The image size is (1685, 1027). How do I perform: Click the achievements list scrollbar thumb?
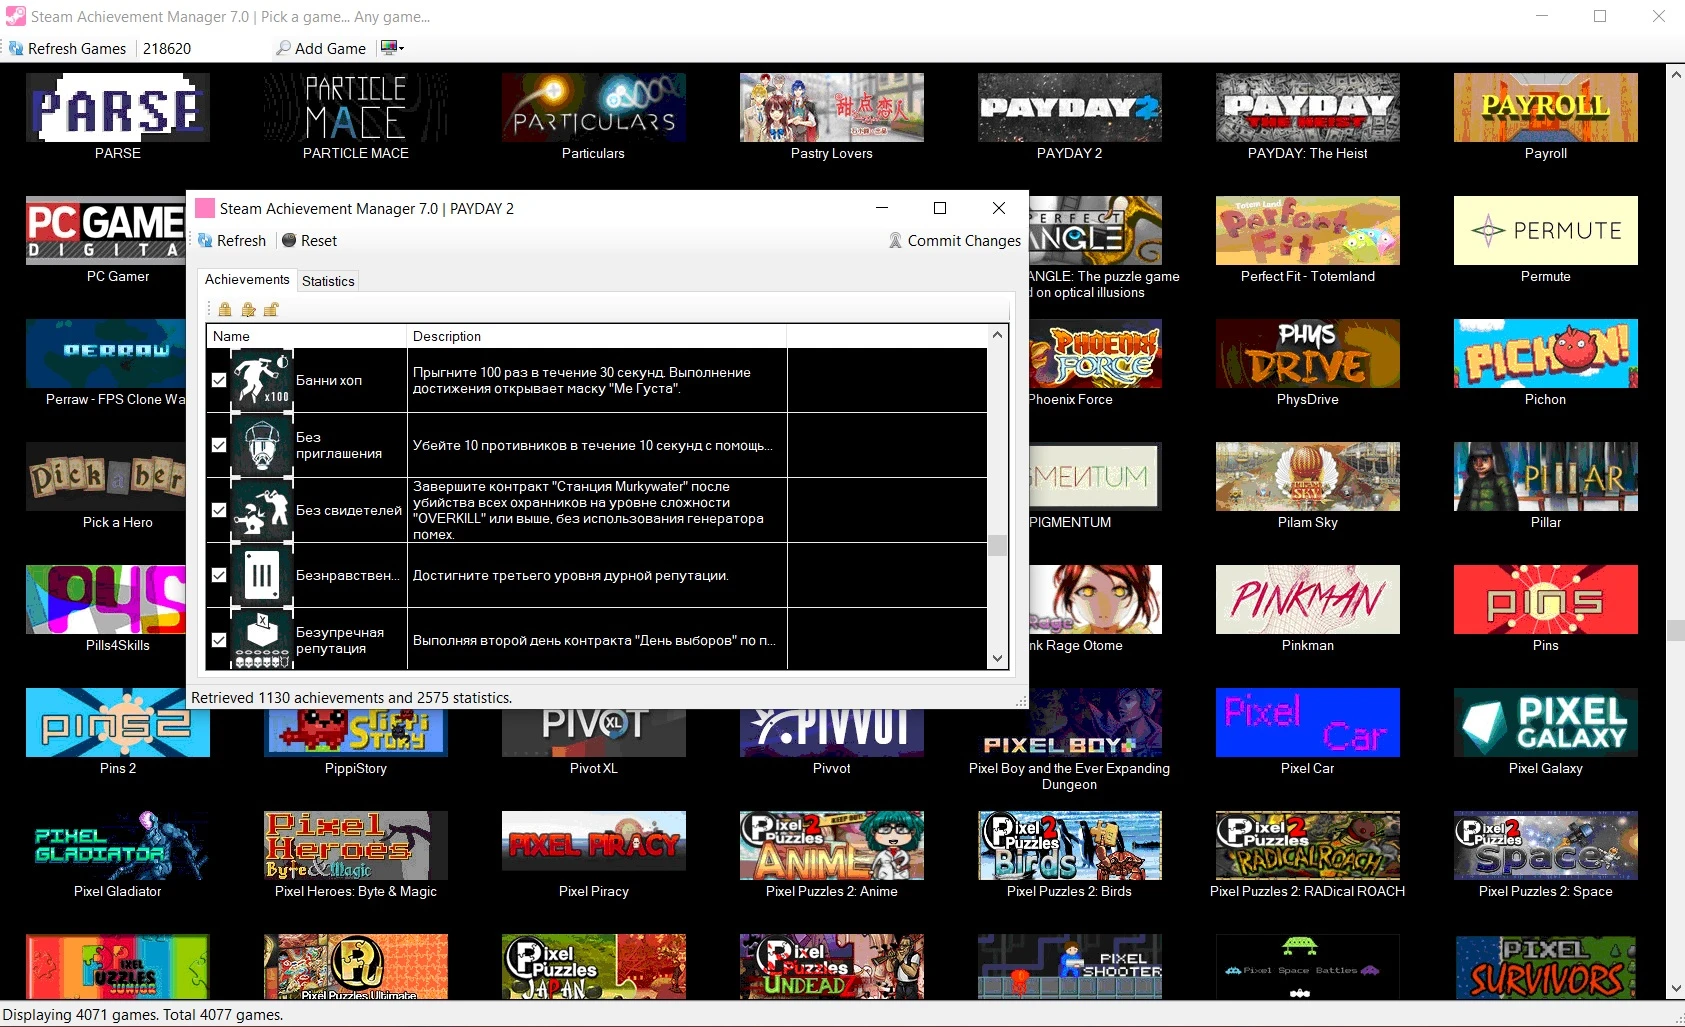(997, 545)
